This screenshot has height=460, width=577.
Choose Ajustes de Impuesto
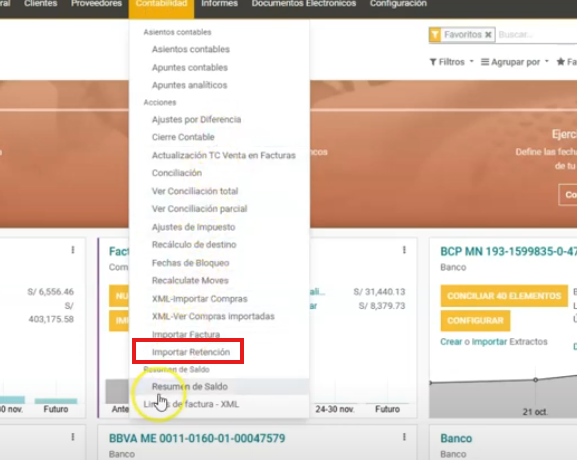[194, 227]
